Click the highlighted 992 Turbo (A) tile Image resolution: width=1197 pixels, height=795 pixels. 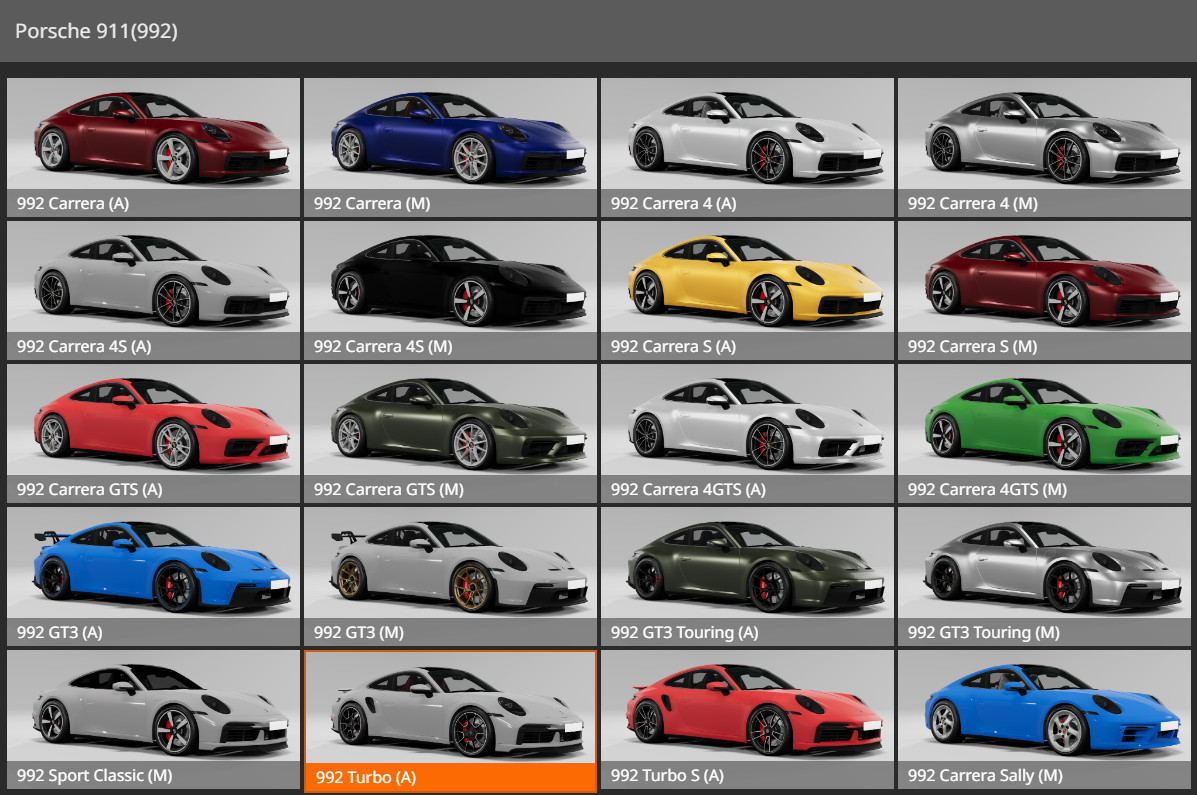[450, 710]
